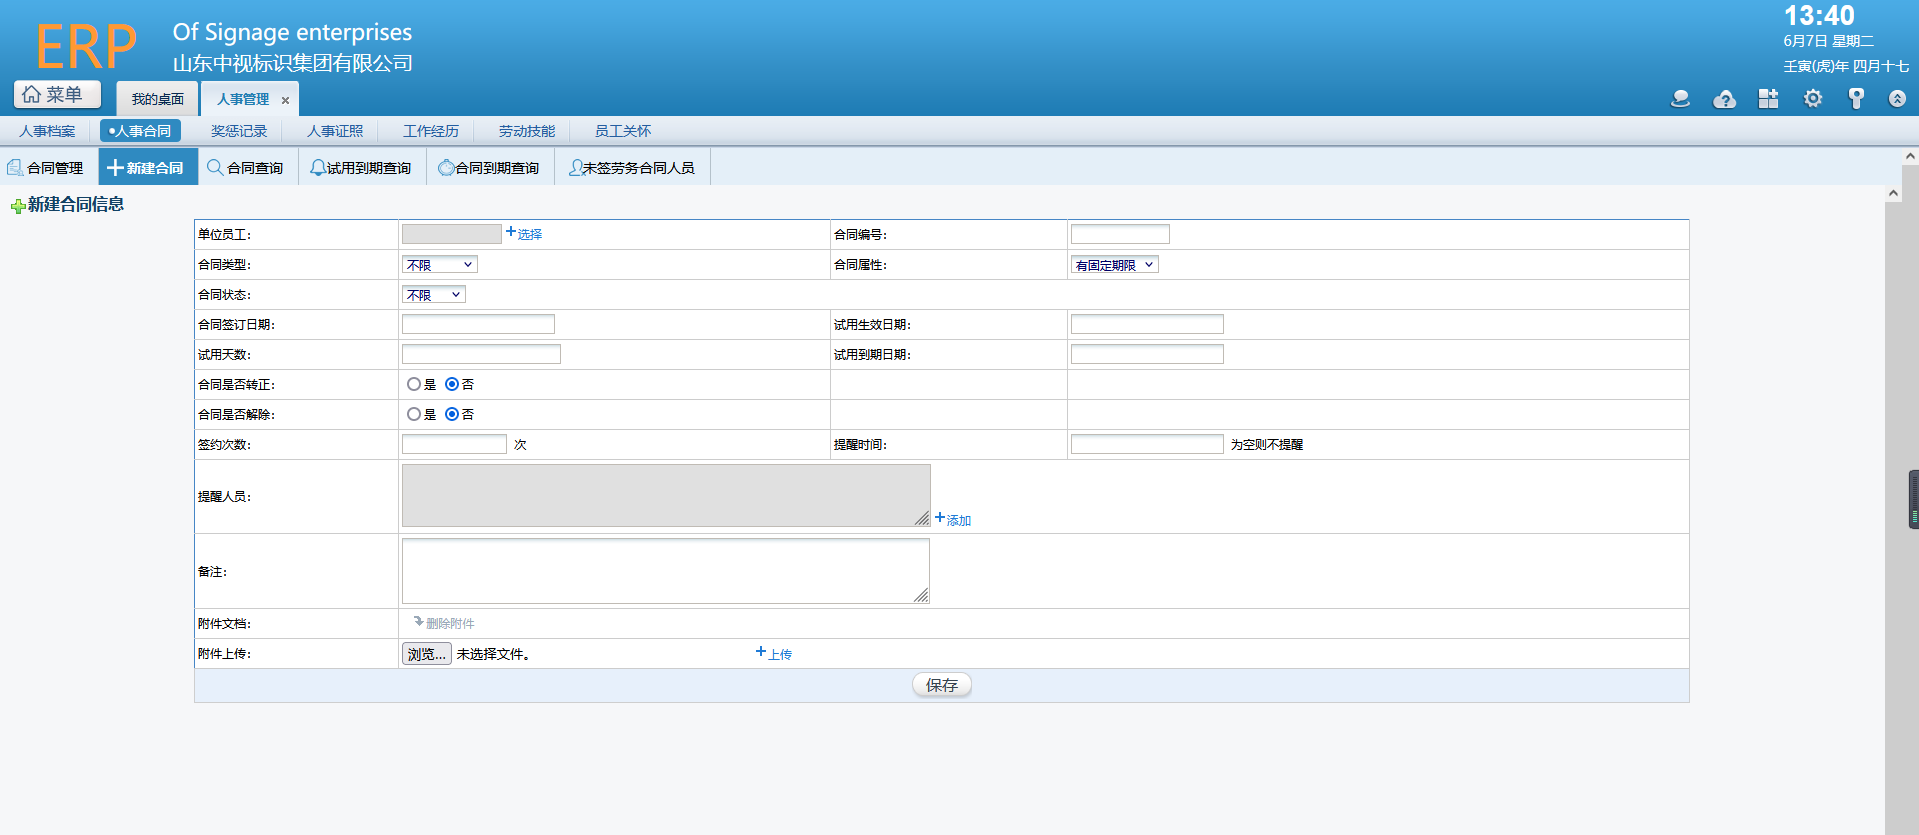This screenshot has height=835, width=1919.
Task: Select 否 for 合同是否解除
Action: tap(452, 414)
